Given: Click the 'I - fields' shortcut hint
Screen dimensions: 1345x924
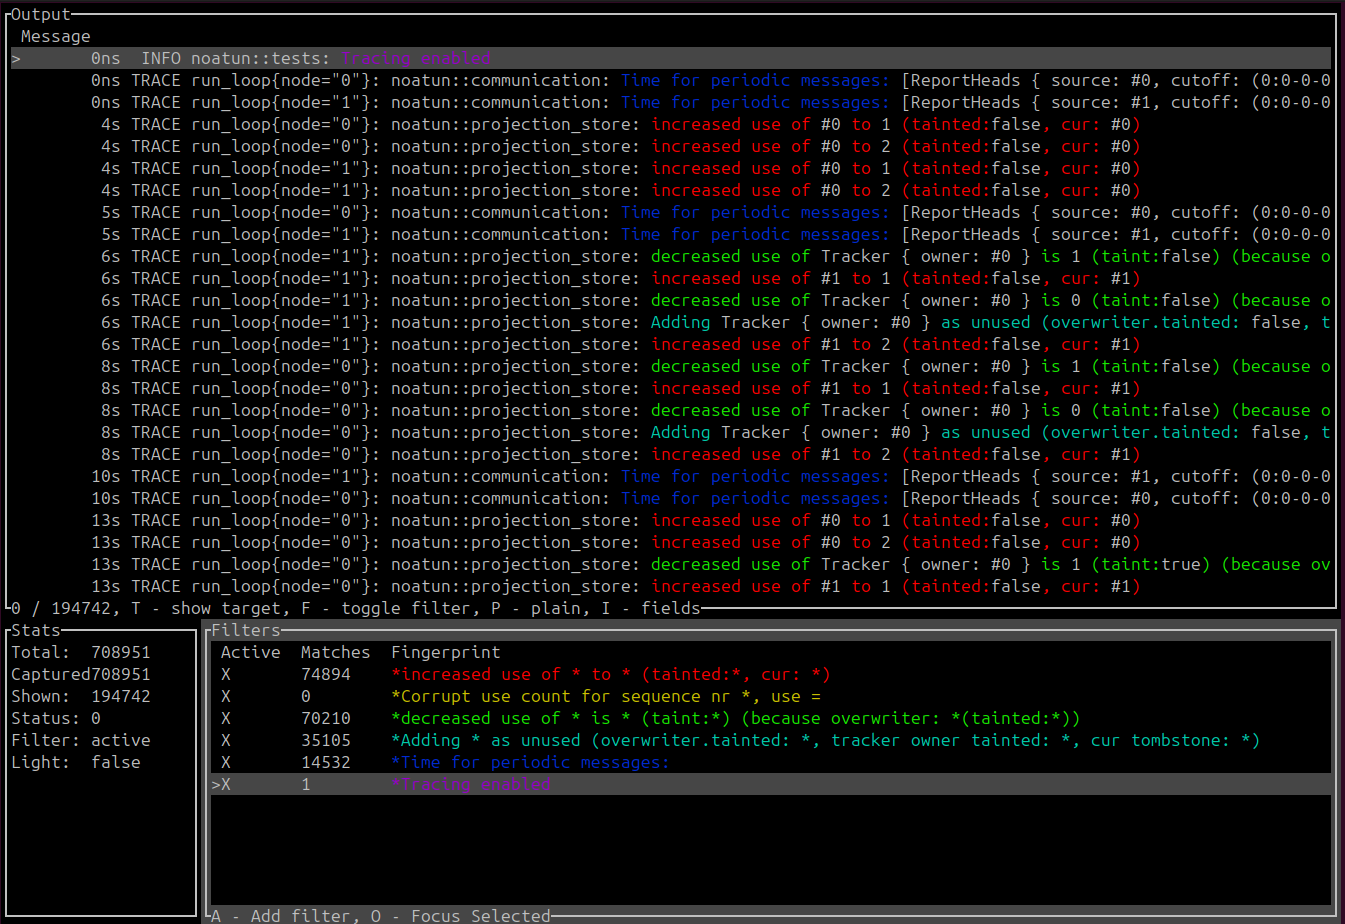Looking at the screenshot, I should tap(650, 608).
